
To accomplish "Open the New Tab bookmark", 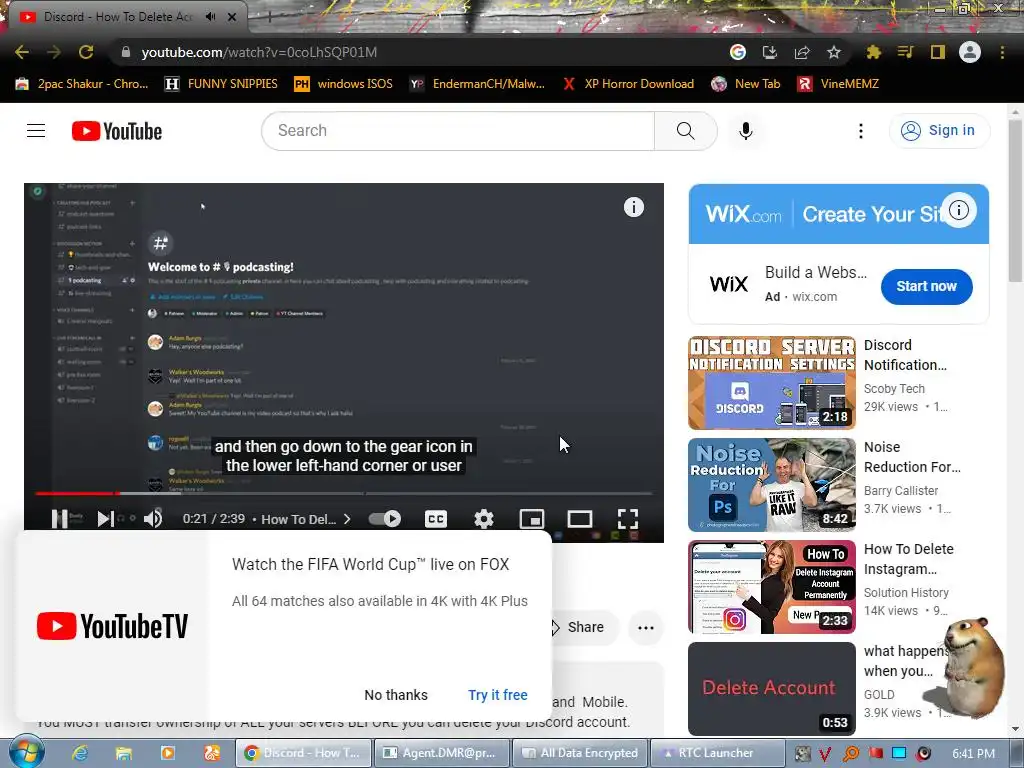I will (746, 84).
